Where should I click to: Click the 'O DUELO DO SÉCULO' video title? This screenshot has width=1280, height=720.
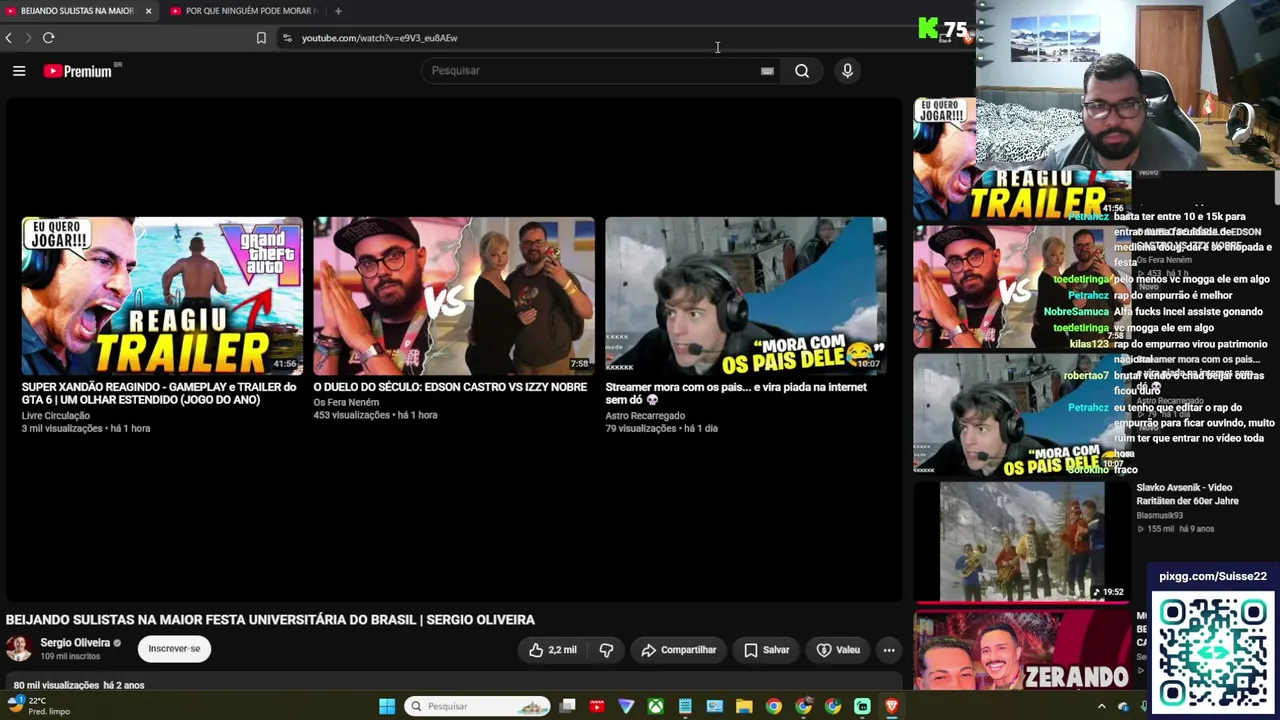[450, 387]
